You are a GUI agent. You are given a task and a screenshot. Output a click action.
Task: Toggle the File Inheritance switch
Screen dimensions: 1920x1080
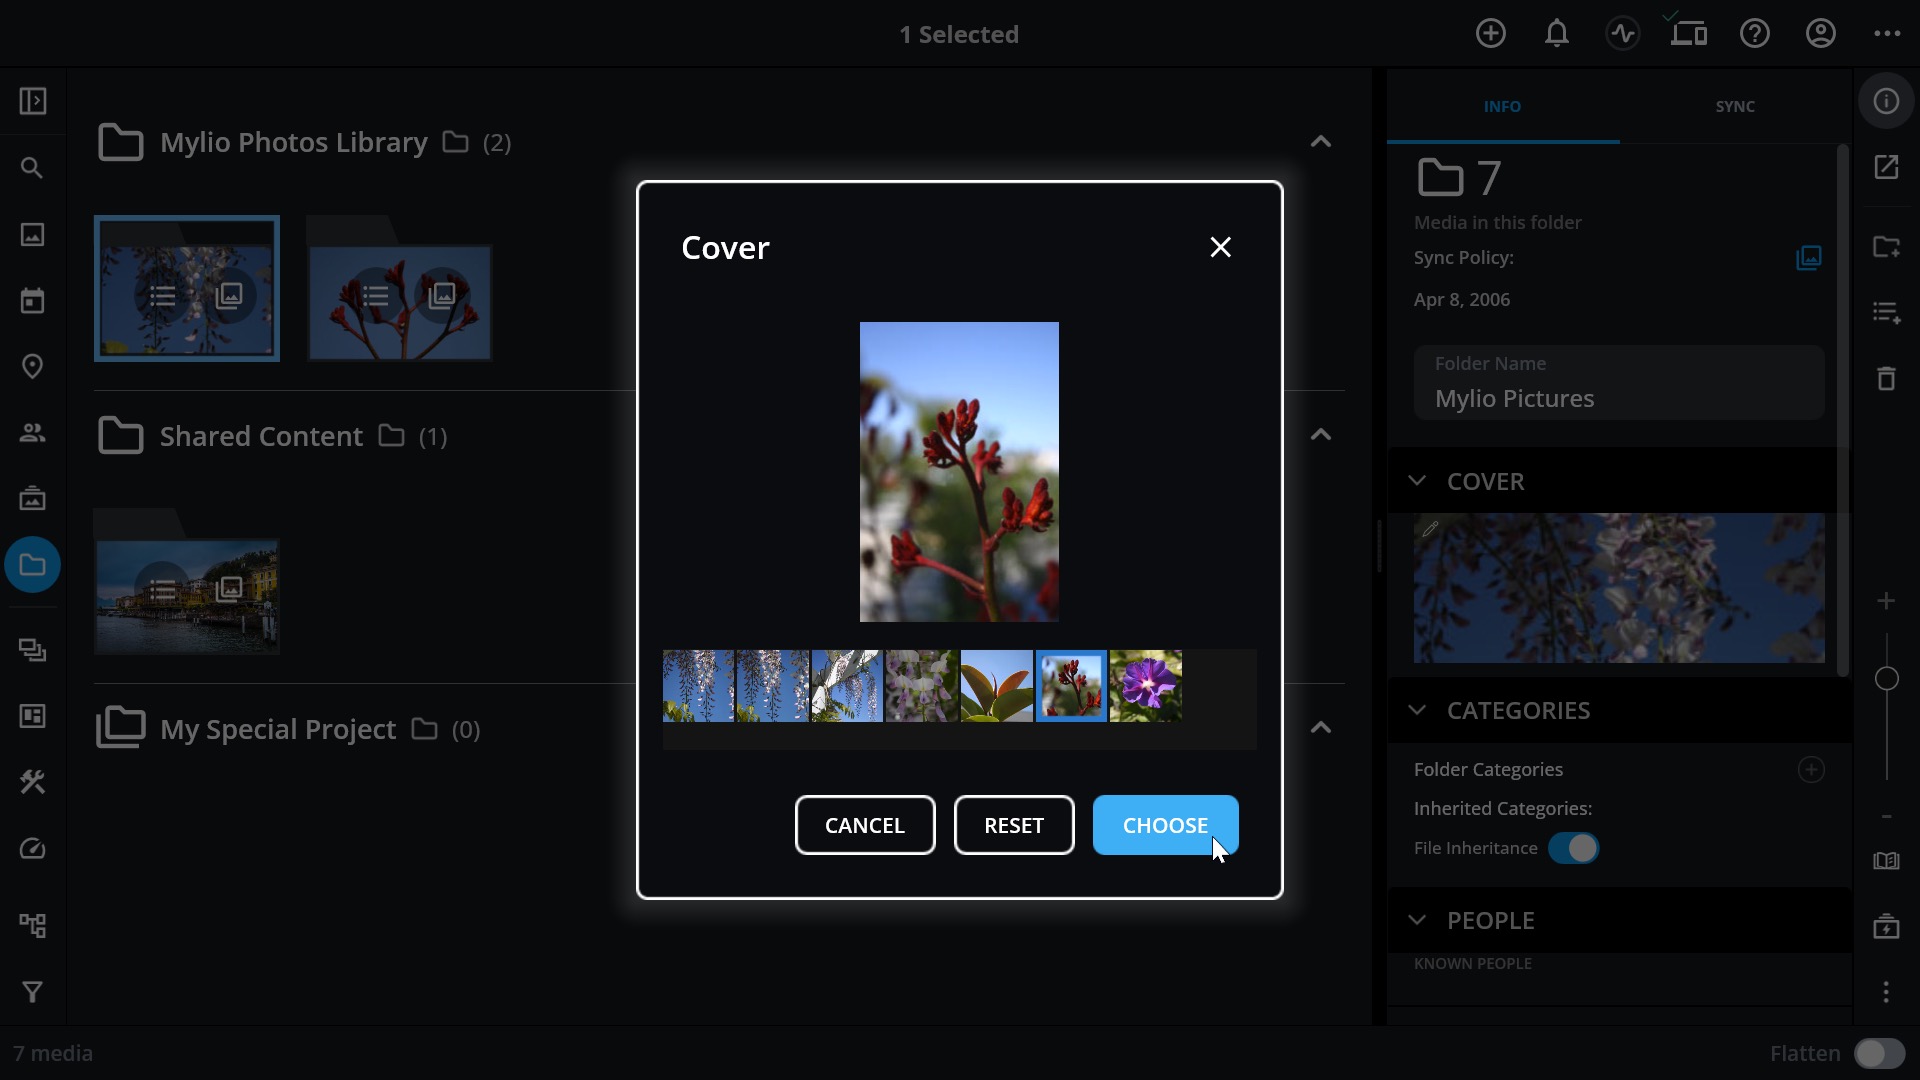pyautogui.click(x=1574, y=848)
